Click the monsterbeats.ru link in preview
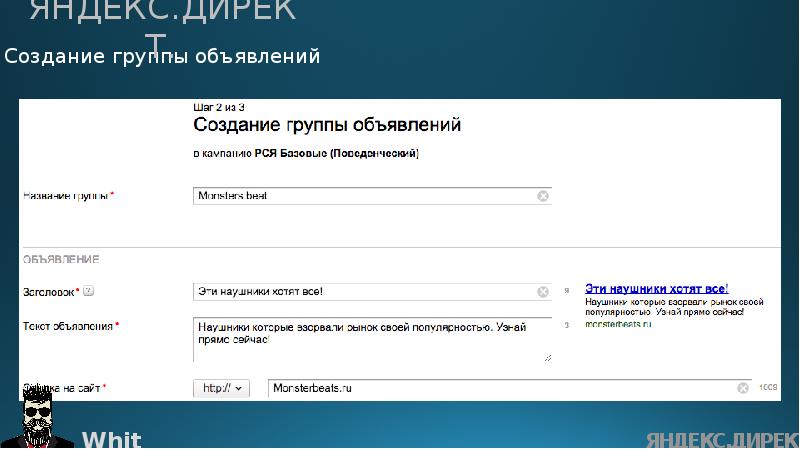Image resolution: width=800 pixels, height=449 pixels. (618, 325)
